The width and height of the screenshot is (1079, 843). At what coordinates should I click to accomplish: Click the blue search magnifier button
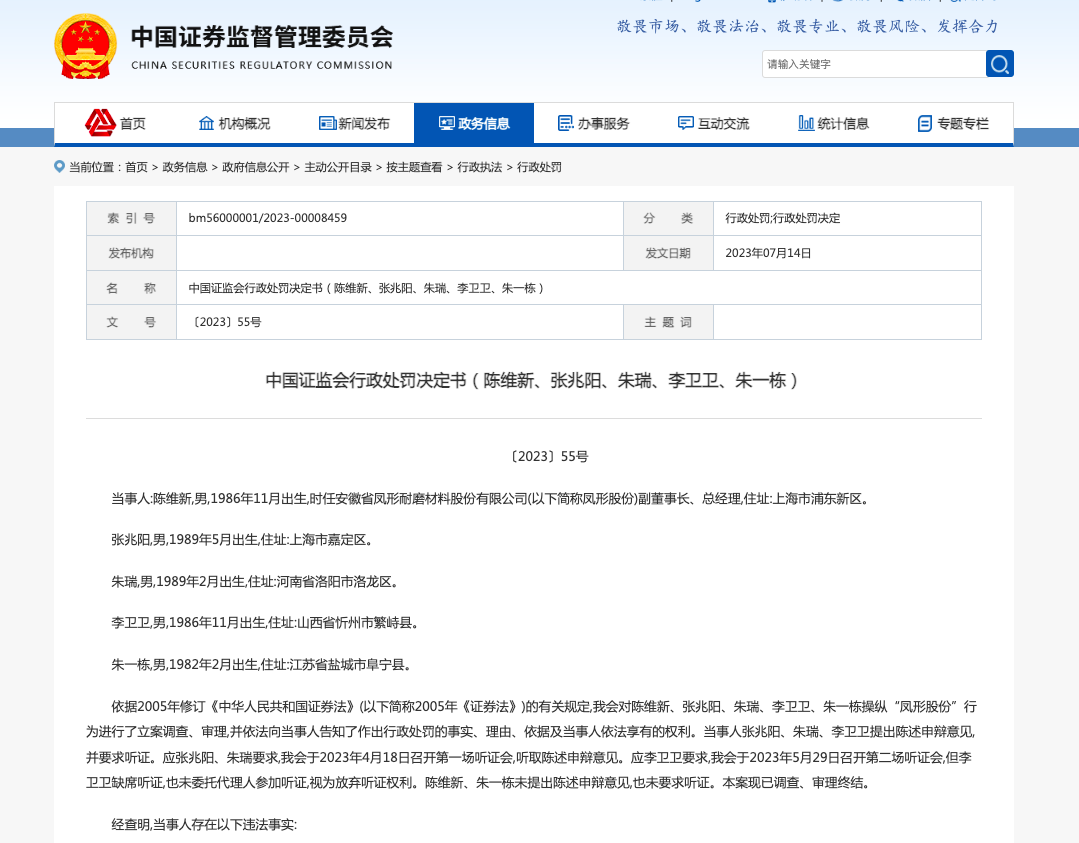[999, 64]
